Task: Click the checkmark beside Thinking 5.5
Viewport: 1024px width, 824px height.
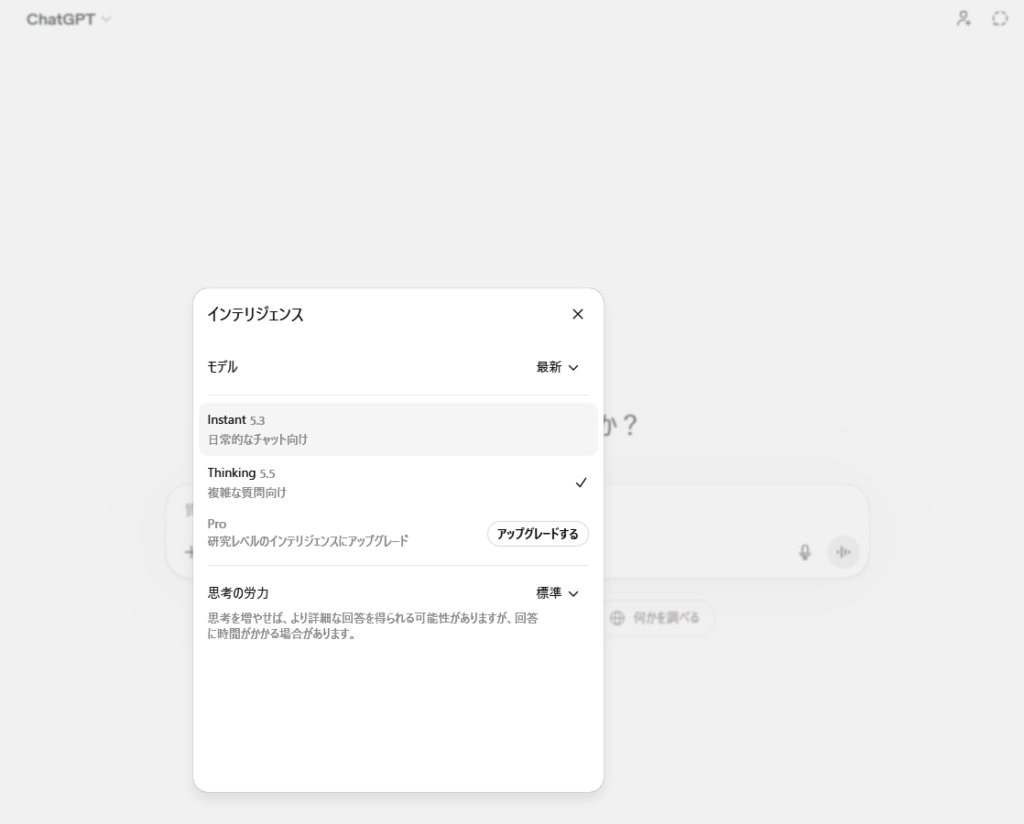Action: click(581, 483)
